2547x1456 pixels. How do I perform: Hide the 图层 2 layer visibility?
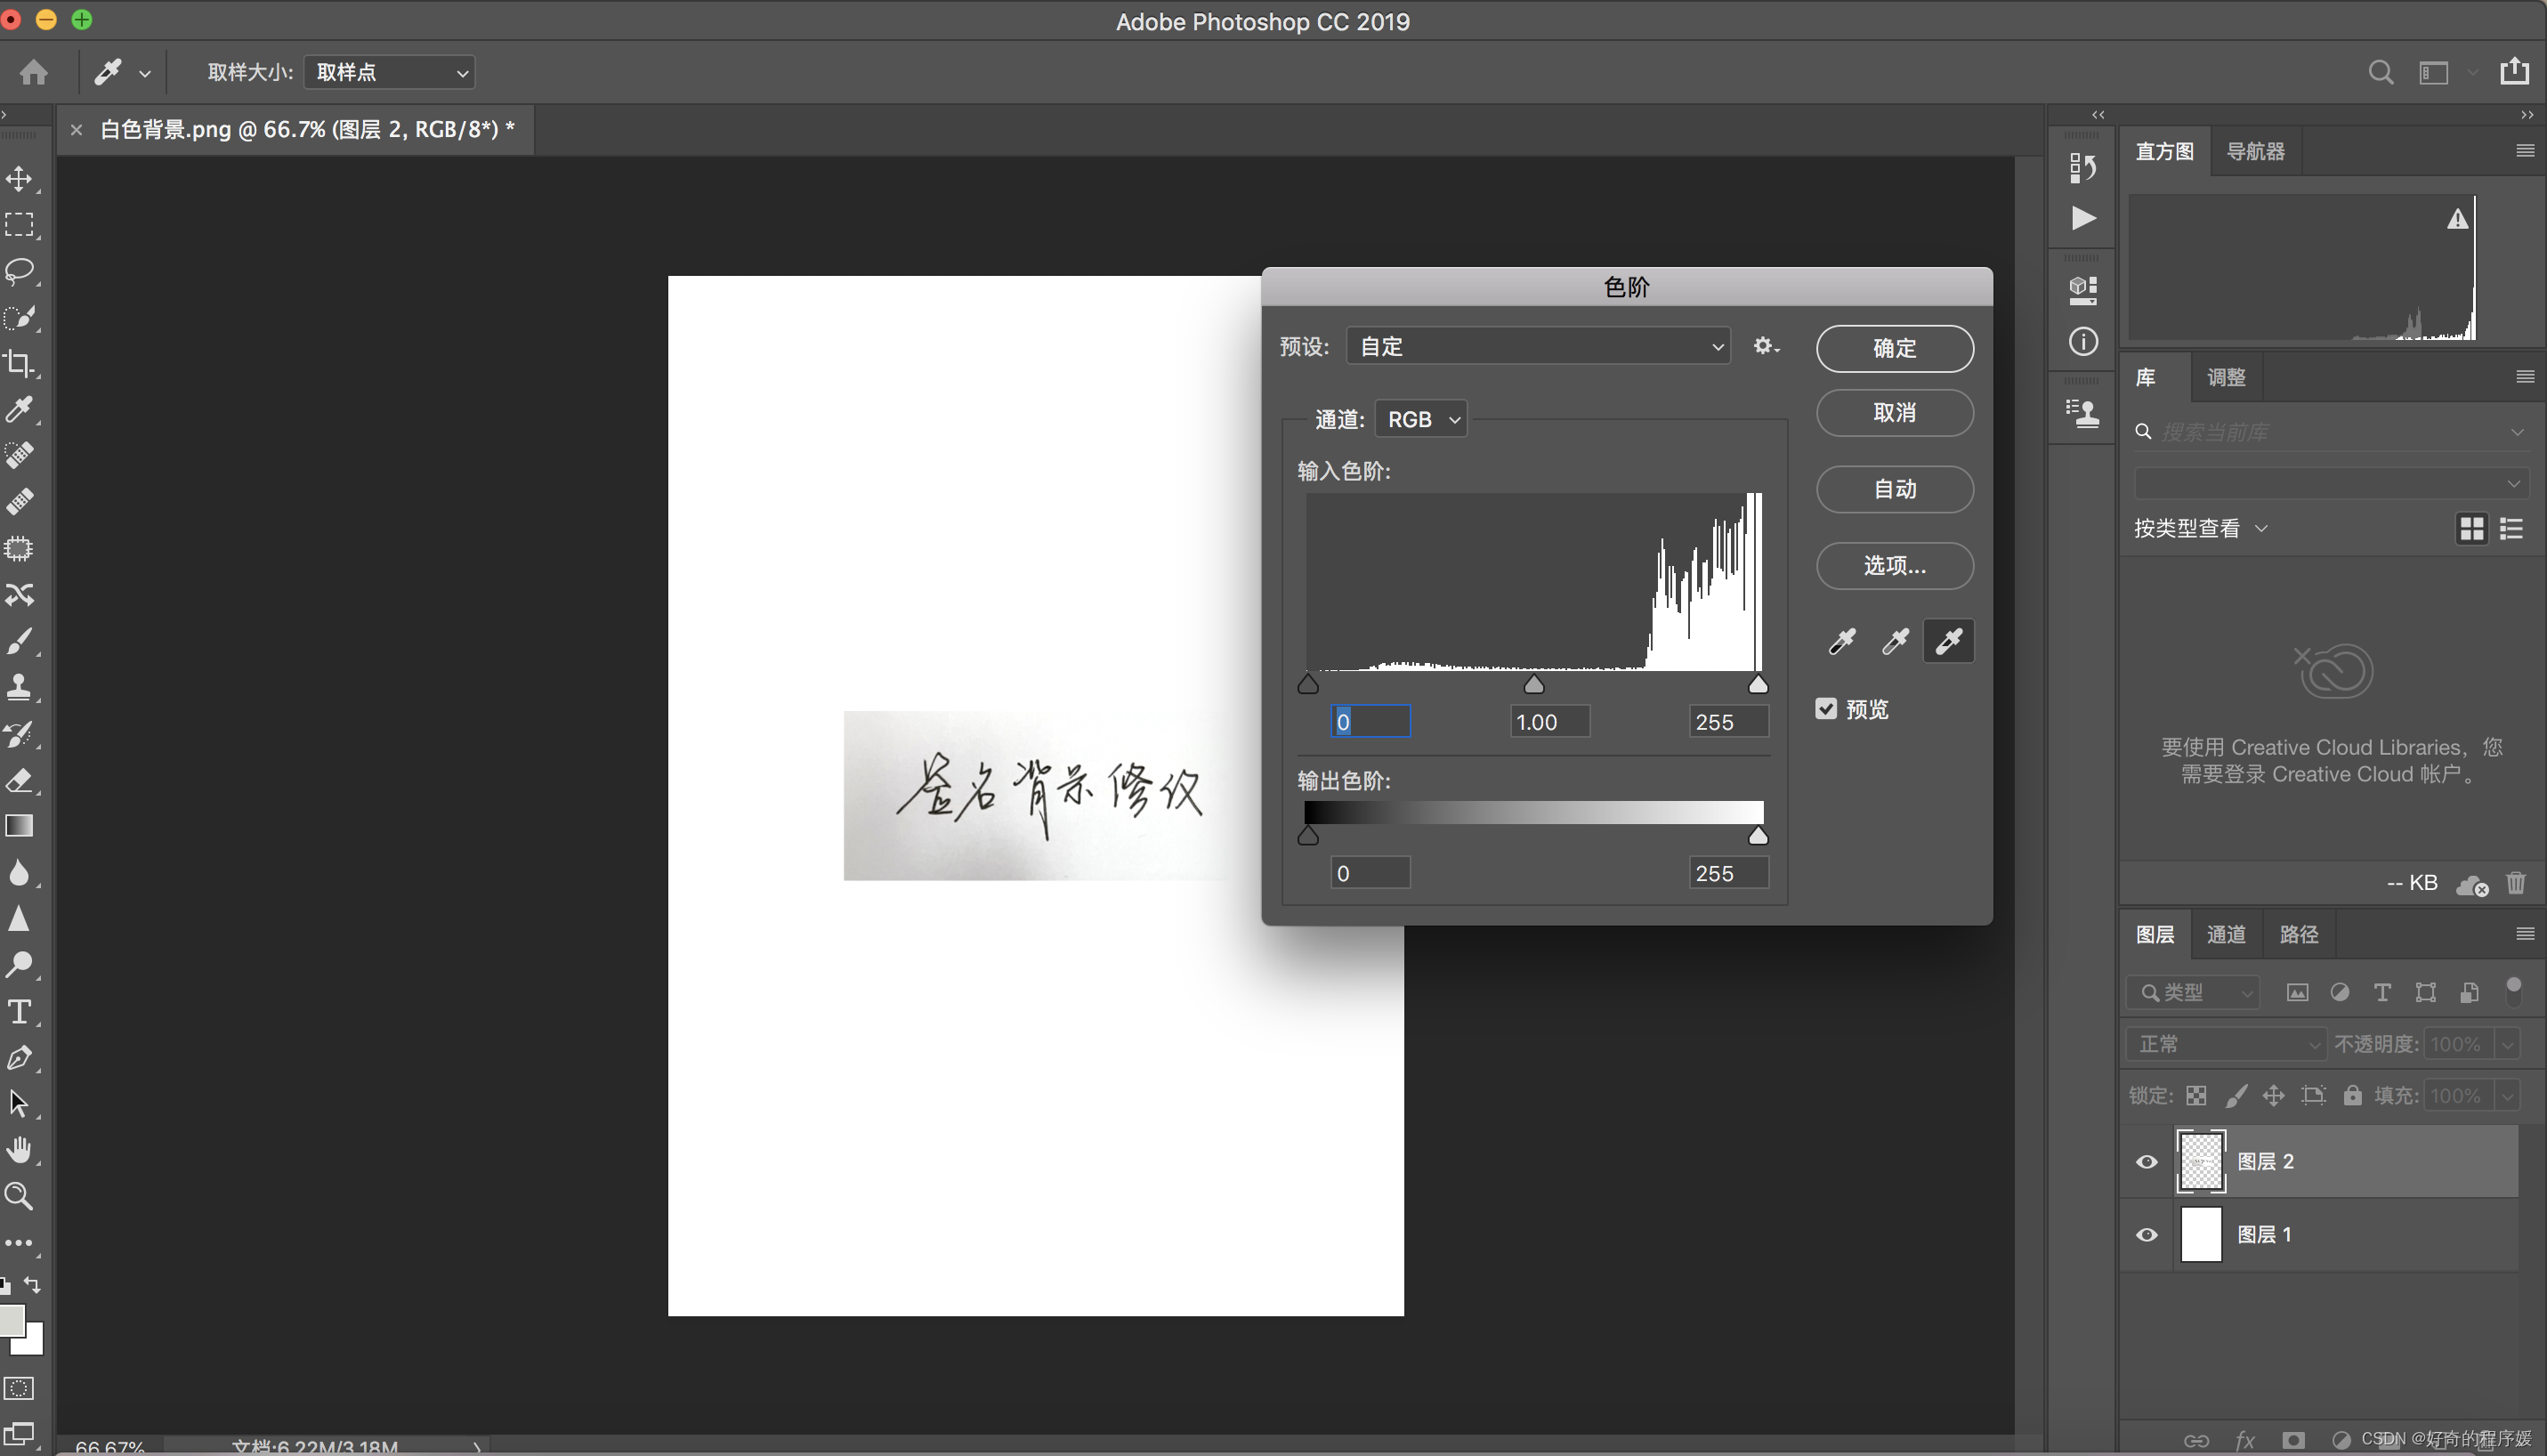[x=2146, y=1161]
